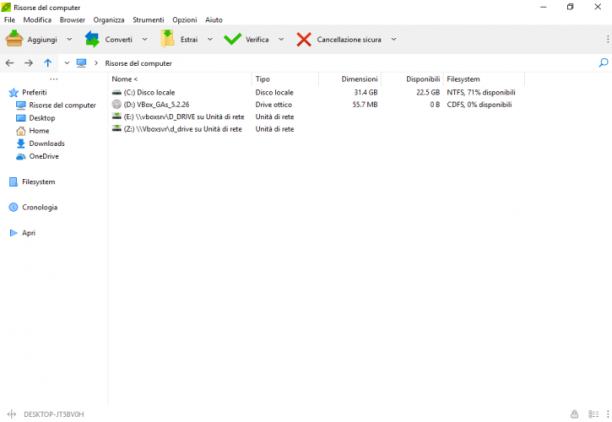Select Risorse del computer in the sidebar
612x422 pixels.
(62, 105)
